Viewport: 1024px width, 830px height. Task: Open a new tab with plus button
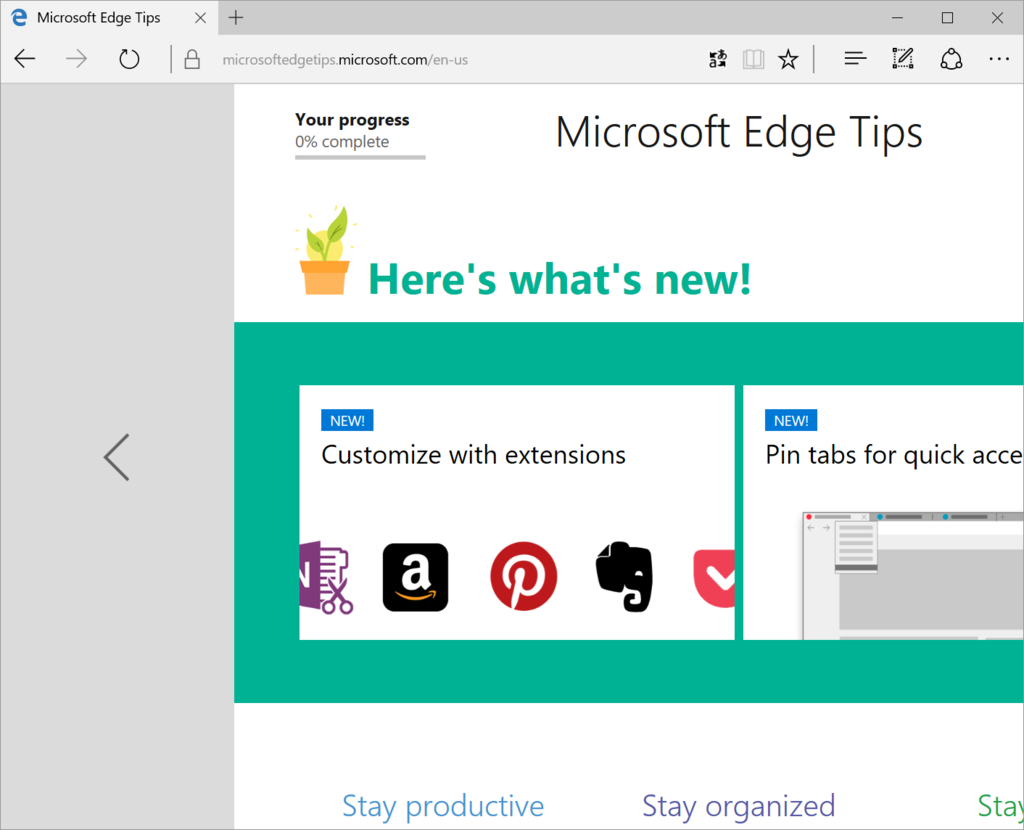tap(236, 18)
